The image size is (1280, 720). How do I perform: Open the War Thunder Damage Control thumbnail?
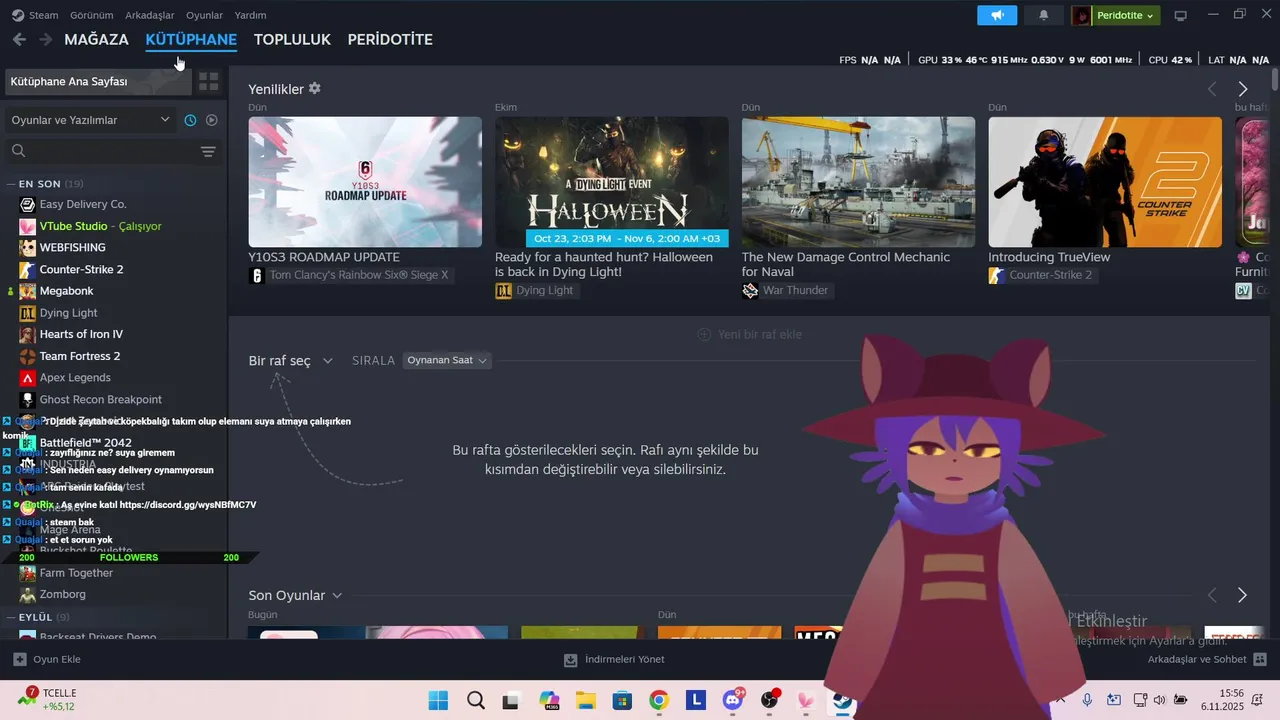point(858,182)
